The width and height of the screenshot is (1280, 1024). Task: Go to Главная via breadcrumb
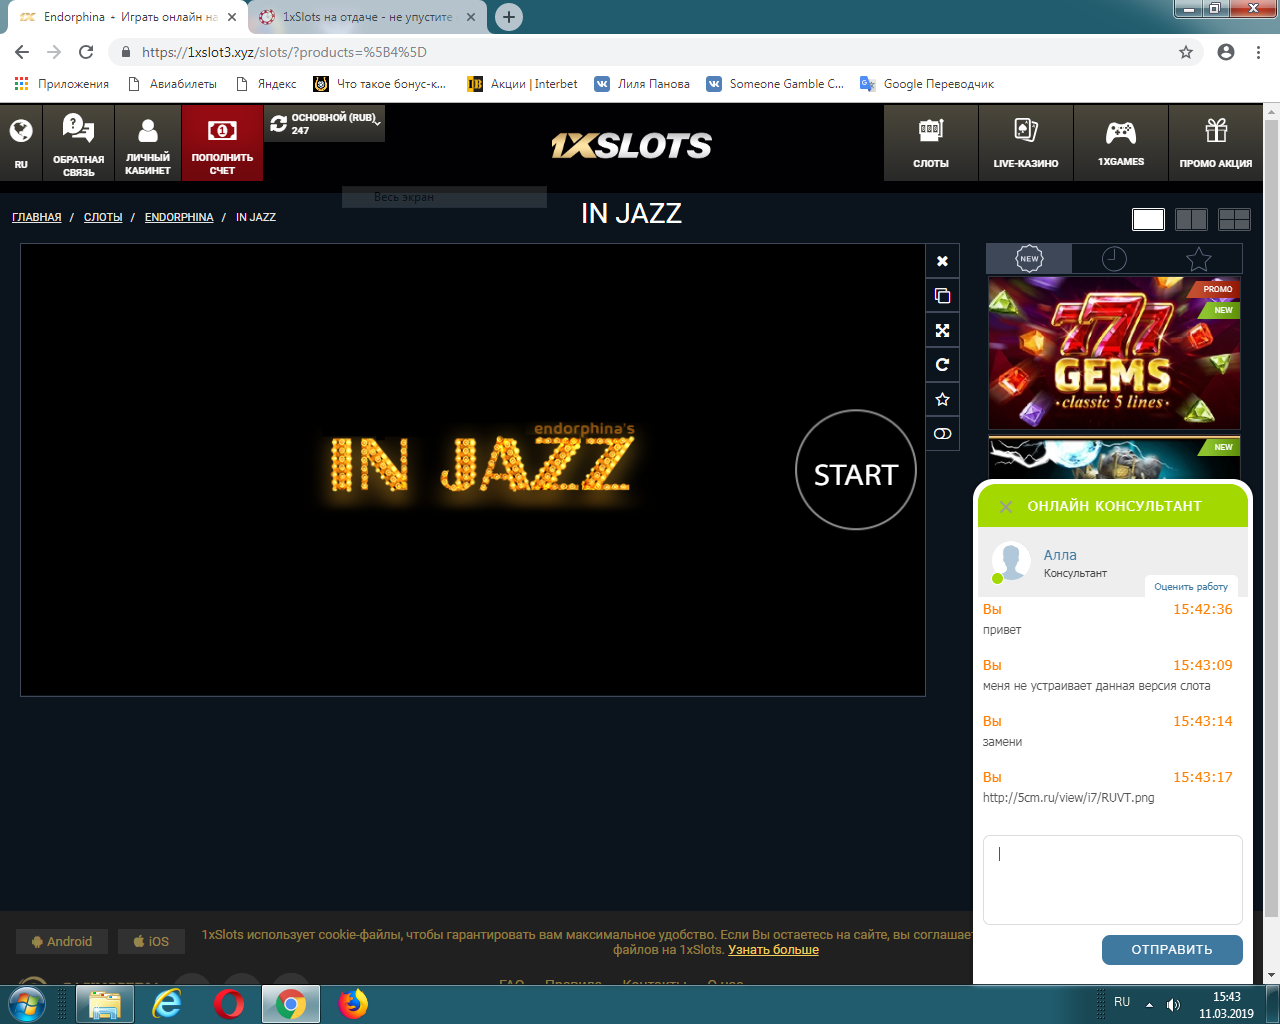point(37,217)
